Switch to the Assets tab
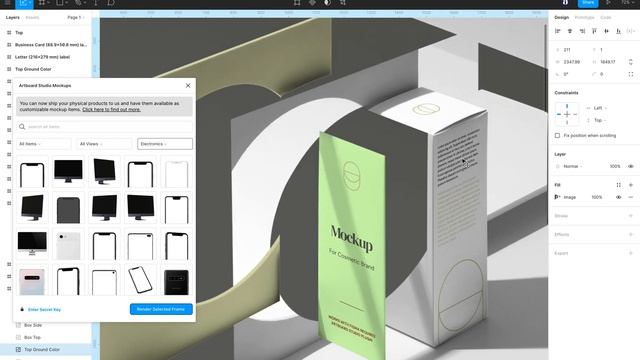Screen dimensions: 640x360 click(32, 18)
